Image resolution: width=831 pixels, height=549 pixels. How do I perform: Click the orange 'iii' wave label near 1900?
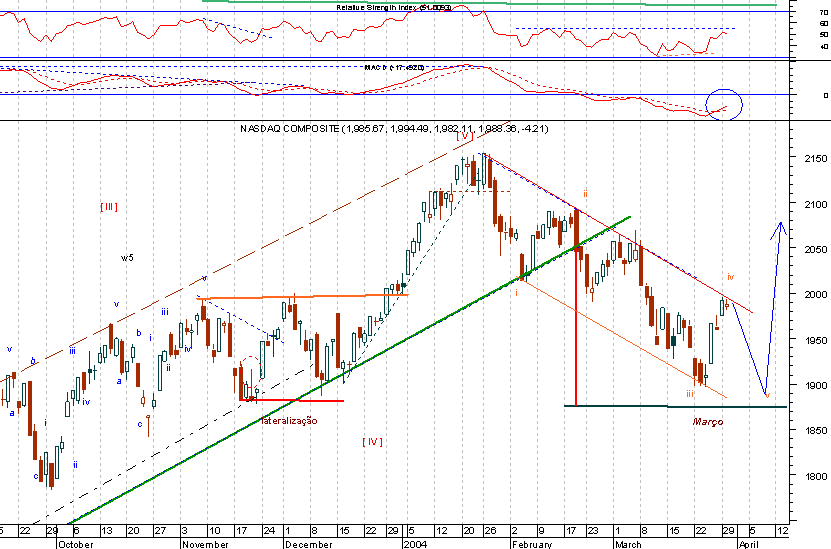[689, 394]
